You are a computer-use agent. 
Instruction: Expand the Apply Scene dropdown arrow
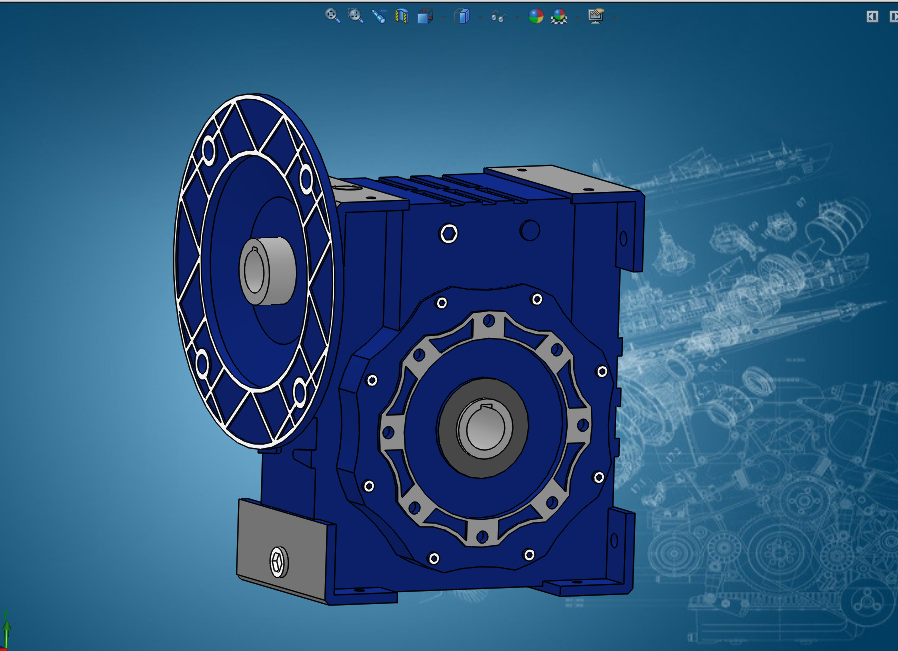click(577, 17)
